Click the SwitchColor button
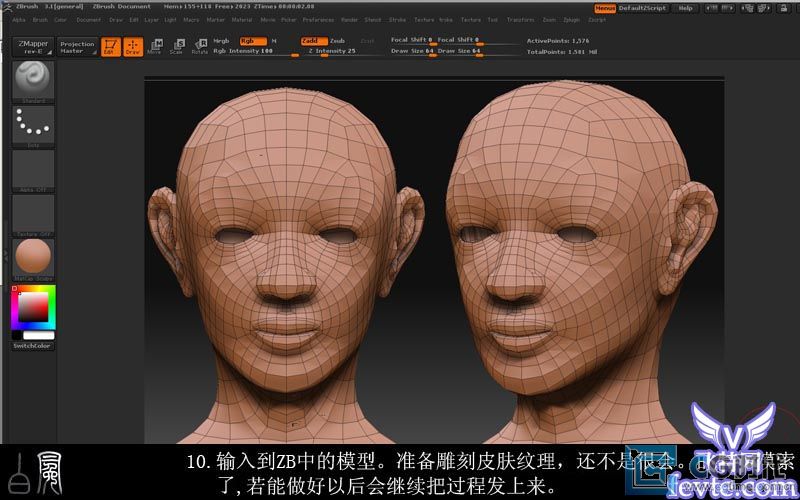800x500 pixels. click(x=32, y=346)
